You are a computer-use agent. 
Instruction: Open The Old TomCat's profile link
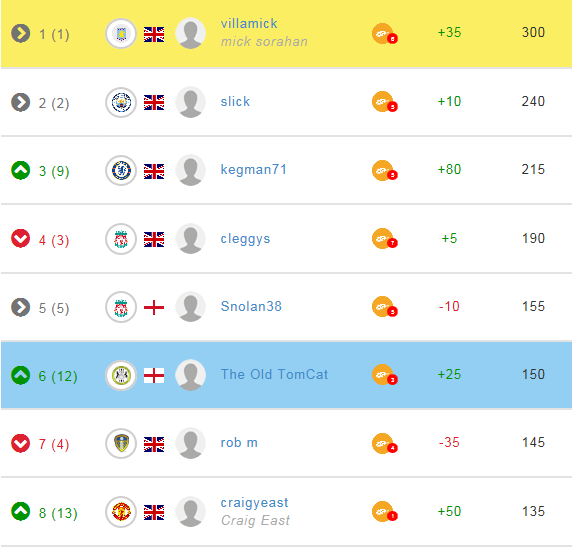(274, 374)
